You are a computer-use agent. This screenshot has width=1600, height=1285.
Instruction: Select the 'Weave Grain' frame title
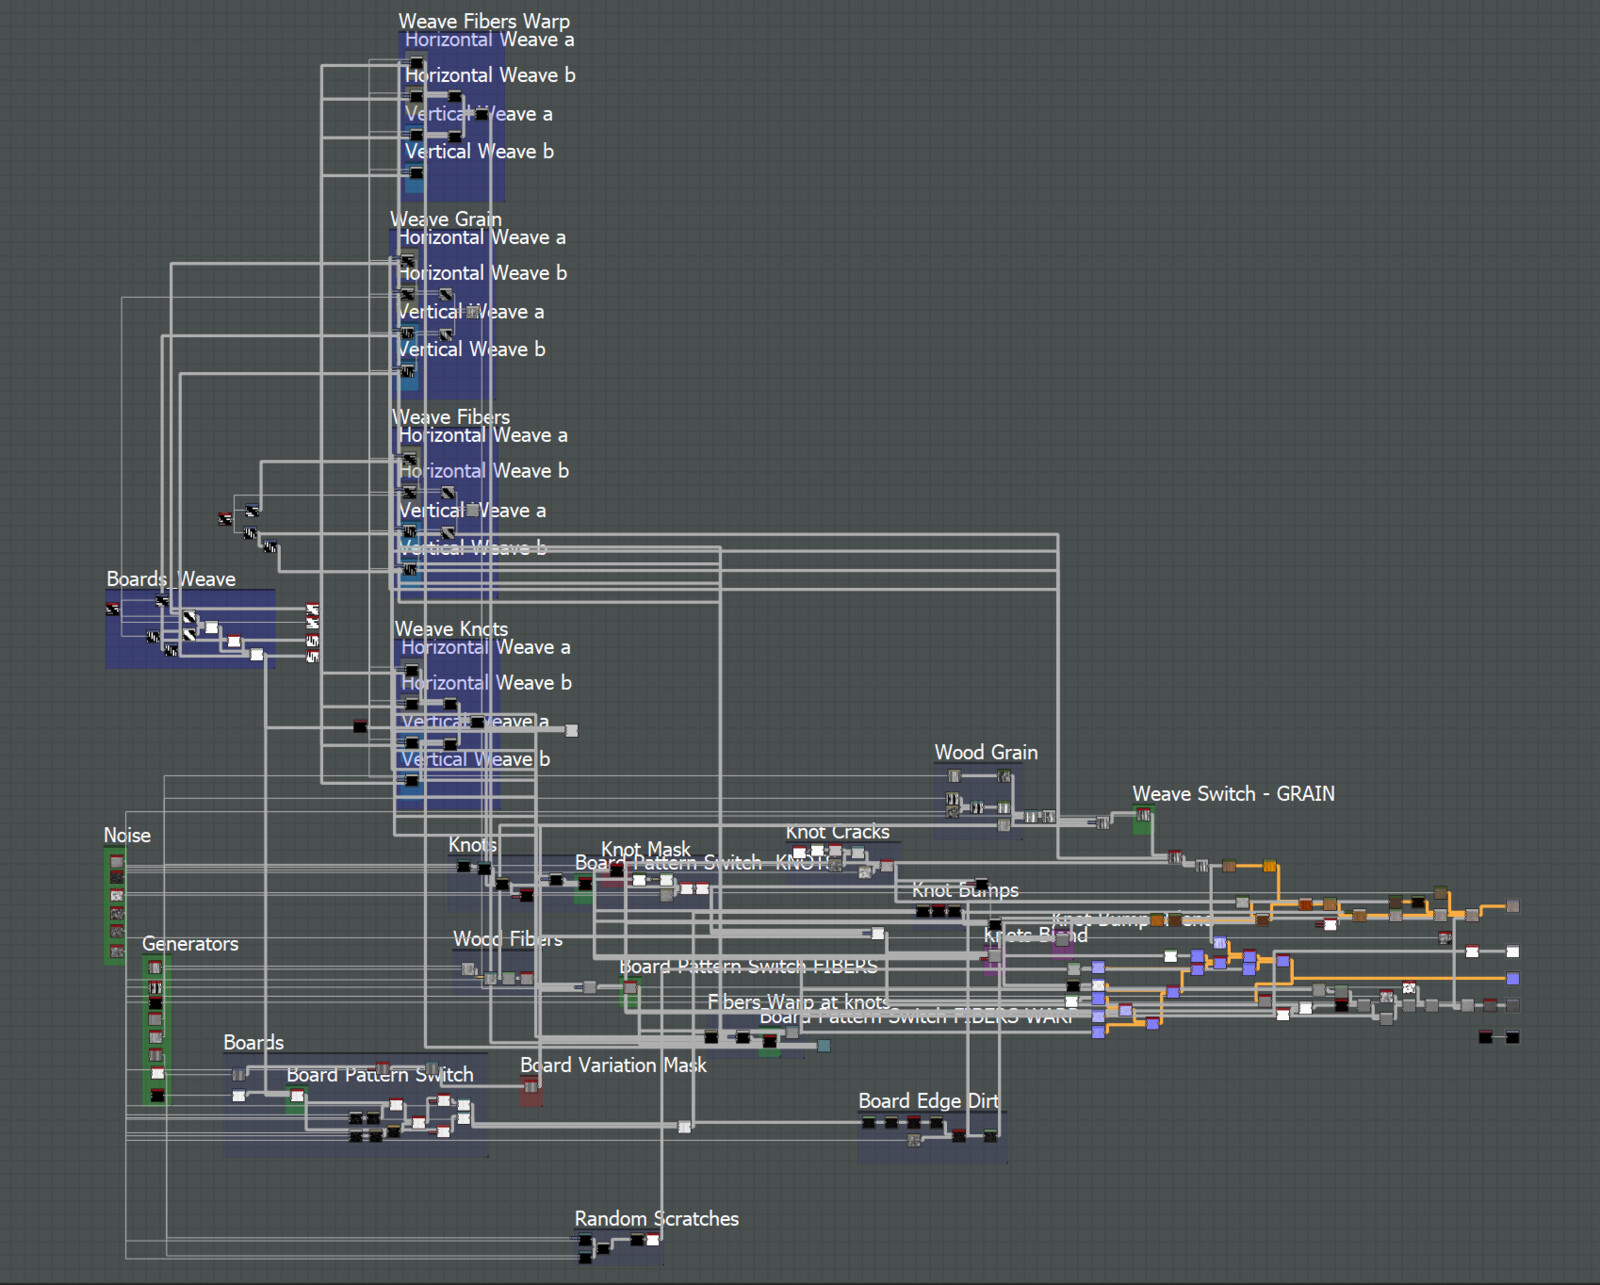[x=446, y=219]
